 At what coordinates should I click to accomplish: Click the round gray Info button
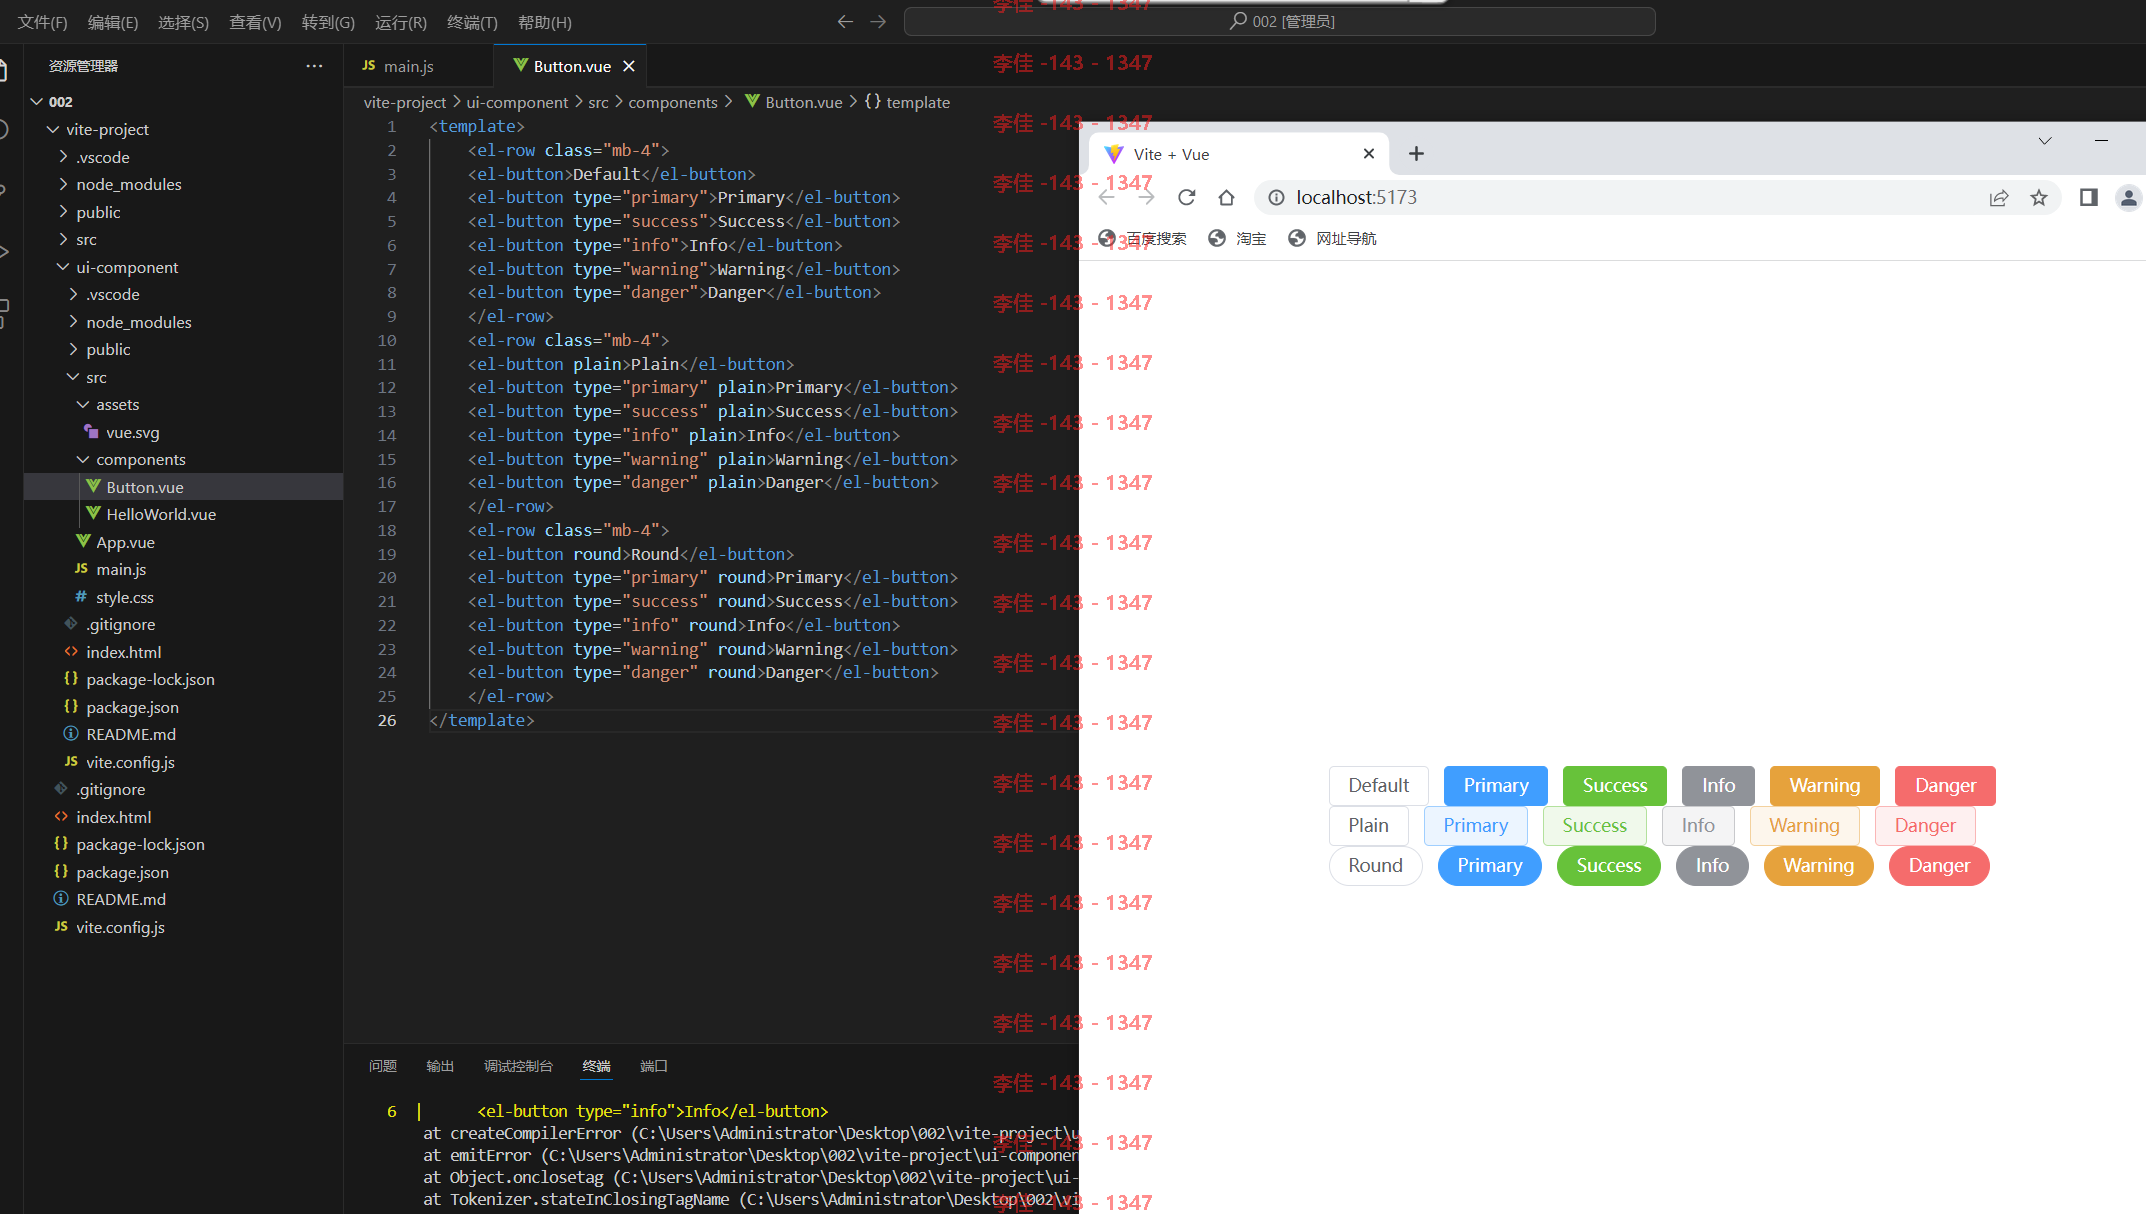1712,865
